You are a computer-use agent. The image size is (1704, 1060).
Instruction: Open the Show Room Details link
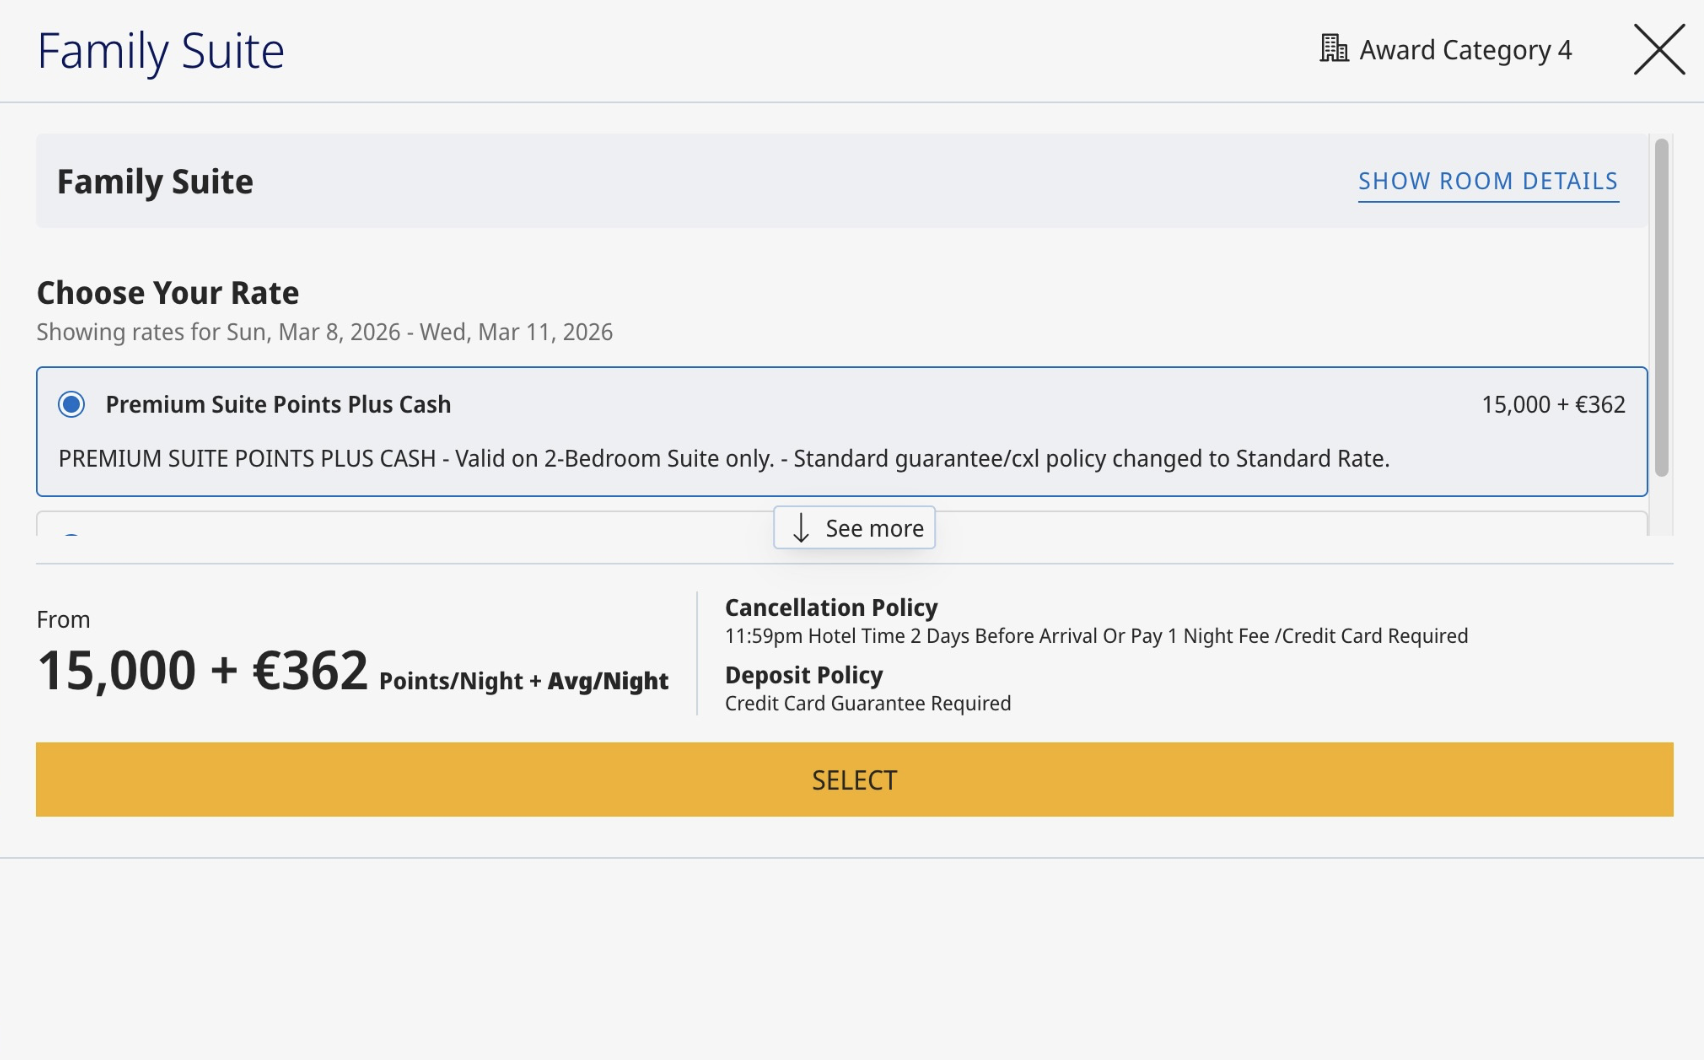tap(1487, 182)
